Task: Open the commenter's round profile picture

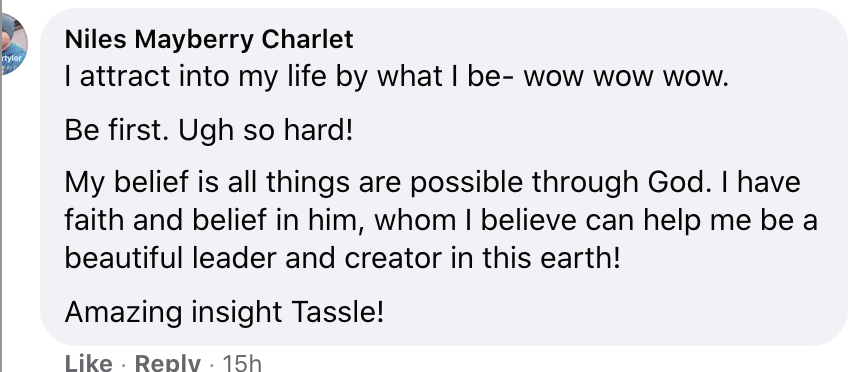Action: click(x=14, y=45)
